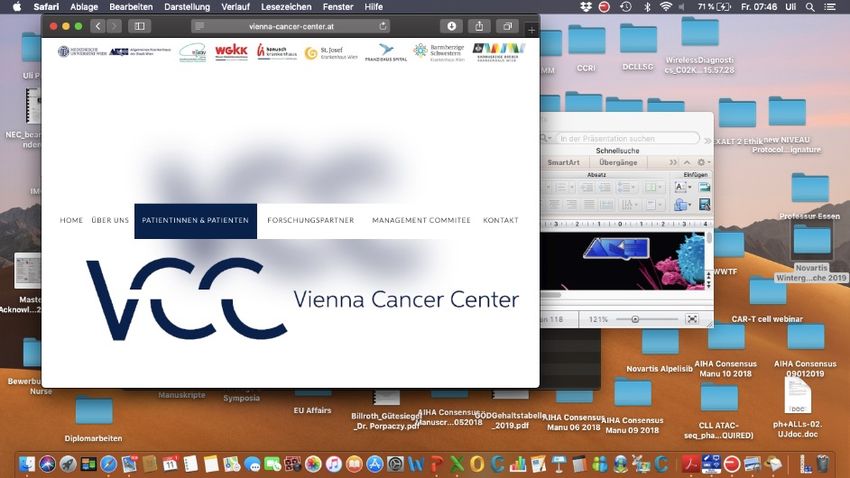Screen dimensions: 850x478
Task: Go to the HOME page link
Action: point(71,220)
